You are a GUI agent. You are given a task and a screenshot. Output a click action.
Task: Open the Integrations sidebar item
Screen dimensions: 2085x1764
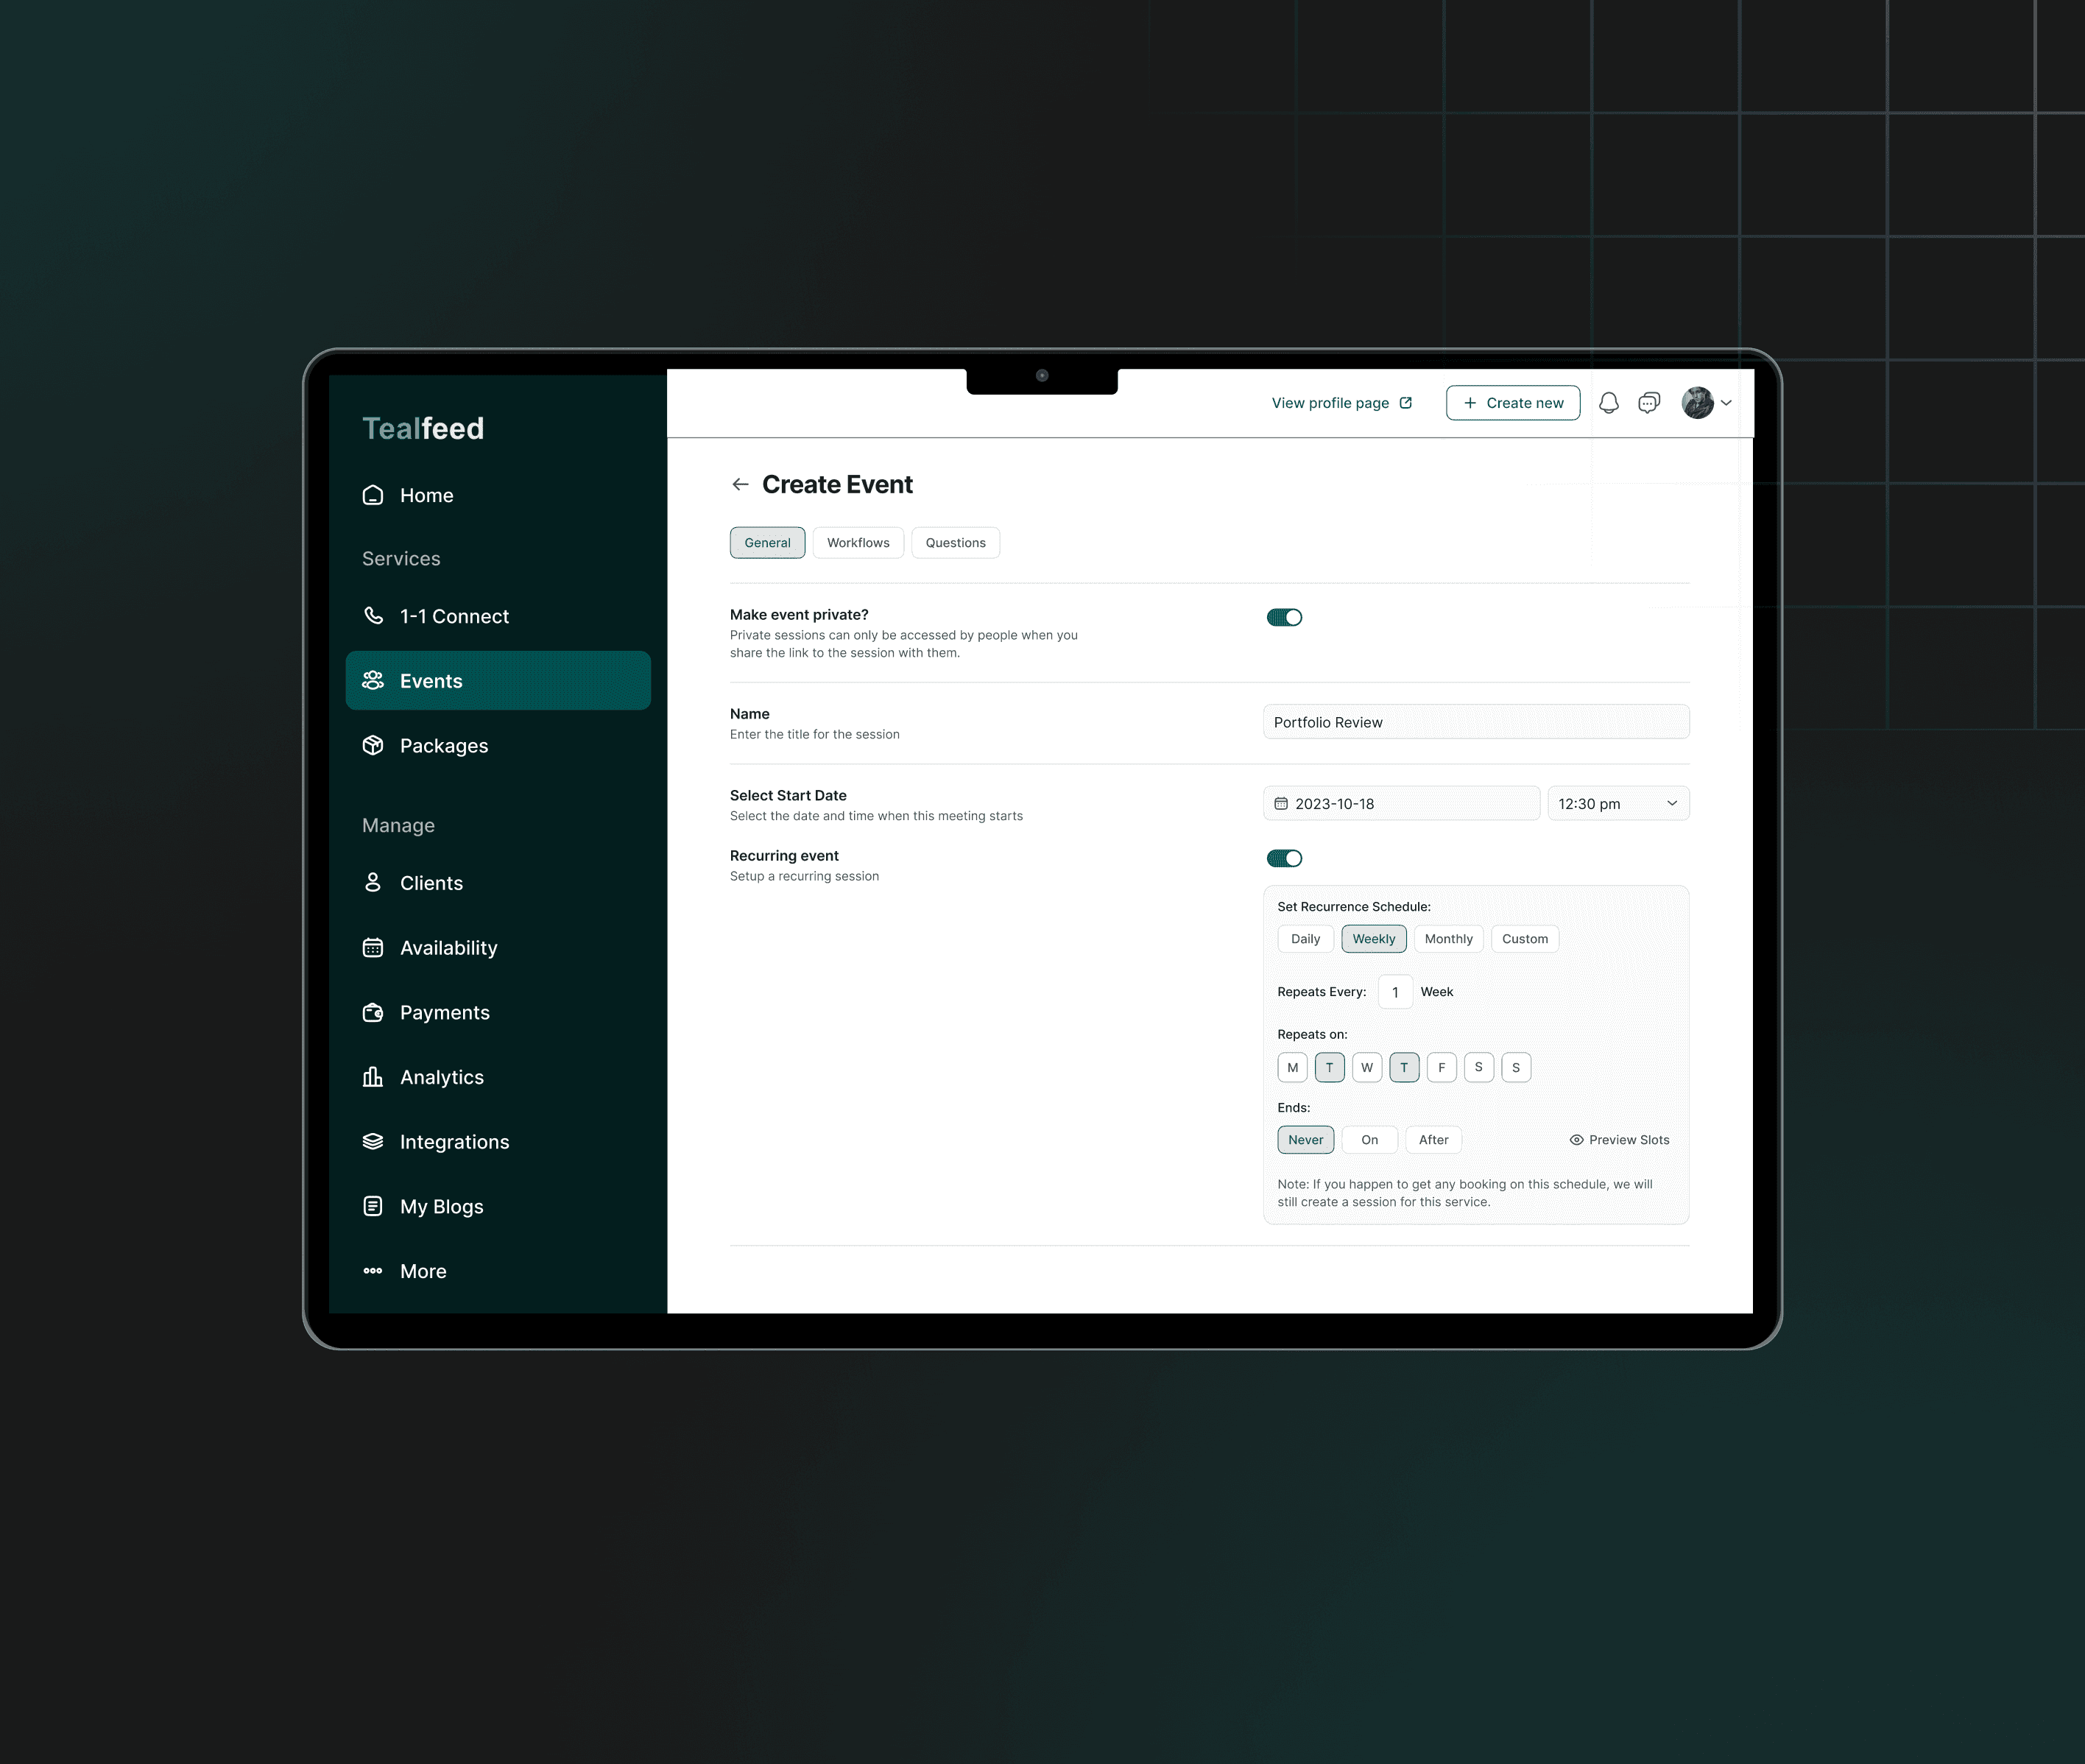pos(454,1142)
